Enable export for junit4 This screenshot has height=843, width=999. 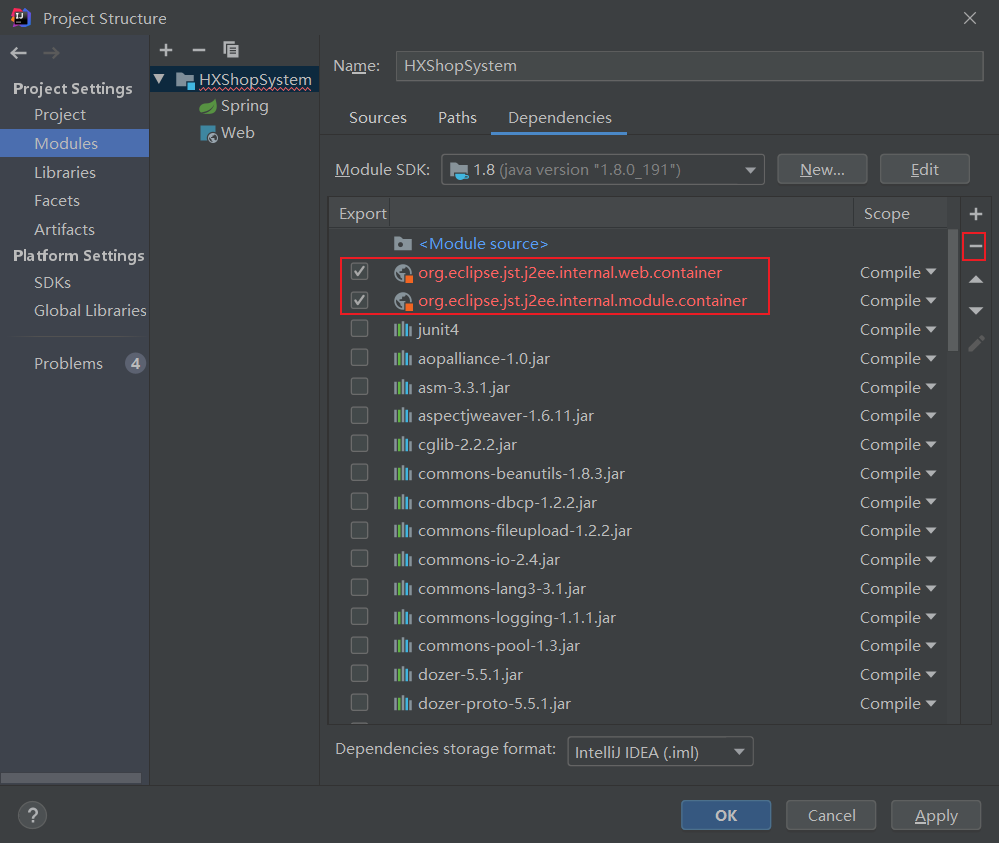click(x=360, y=329)
